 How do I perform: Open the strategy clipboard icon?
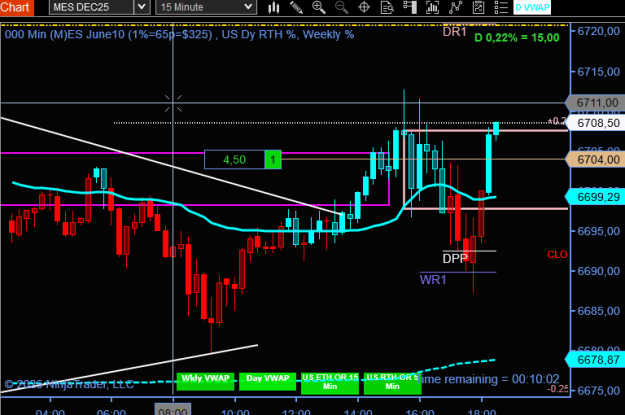tap(478, 7)
